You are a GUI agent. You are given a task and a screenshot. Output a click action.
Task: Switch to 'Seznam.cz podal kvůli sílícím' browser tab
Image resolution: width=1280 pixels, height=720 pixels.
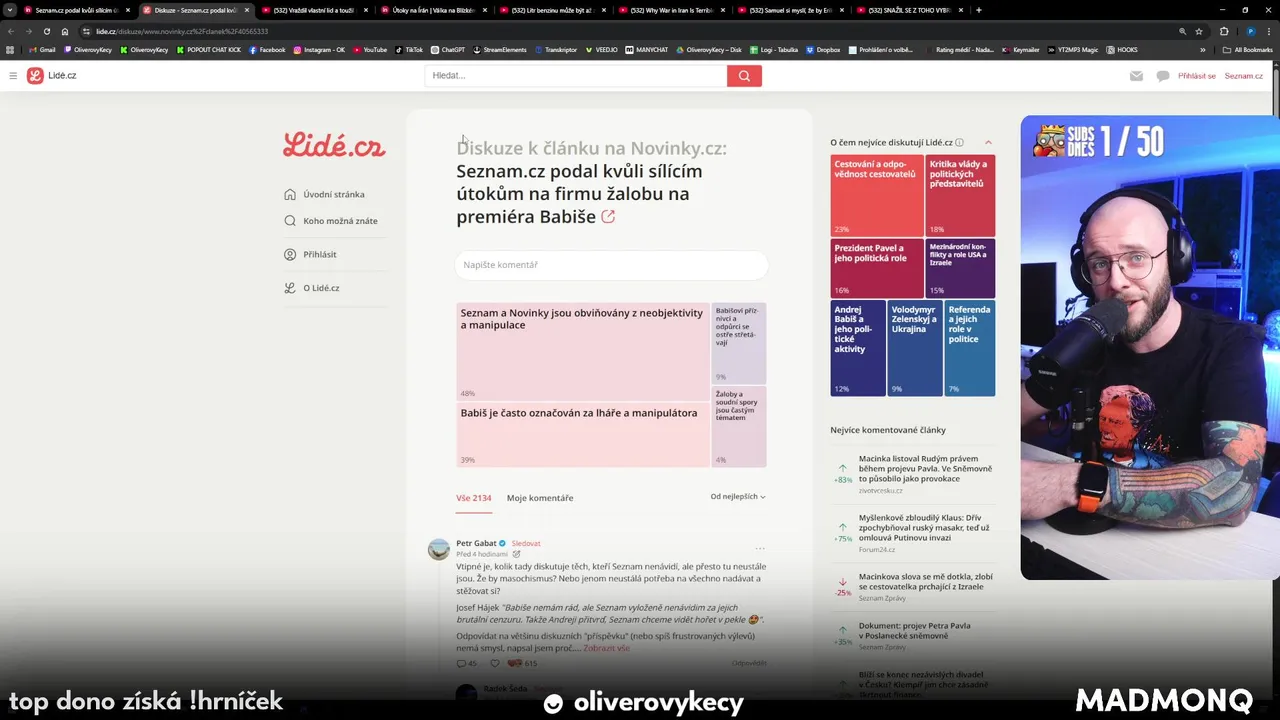coord(76,10)
